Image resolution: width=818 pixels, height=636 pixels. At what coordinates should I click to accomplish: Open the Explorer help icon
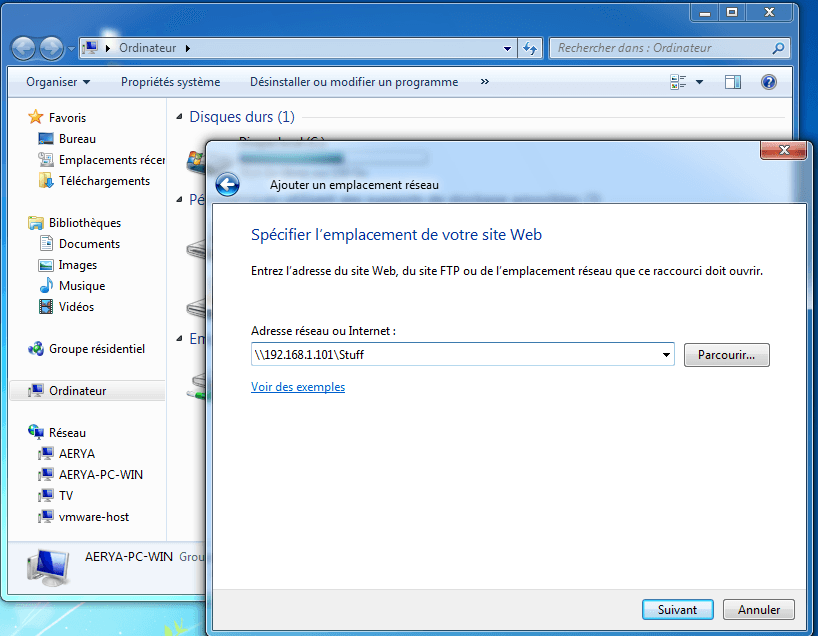[x=768, y=82]
